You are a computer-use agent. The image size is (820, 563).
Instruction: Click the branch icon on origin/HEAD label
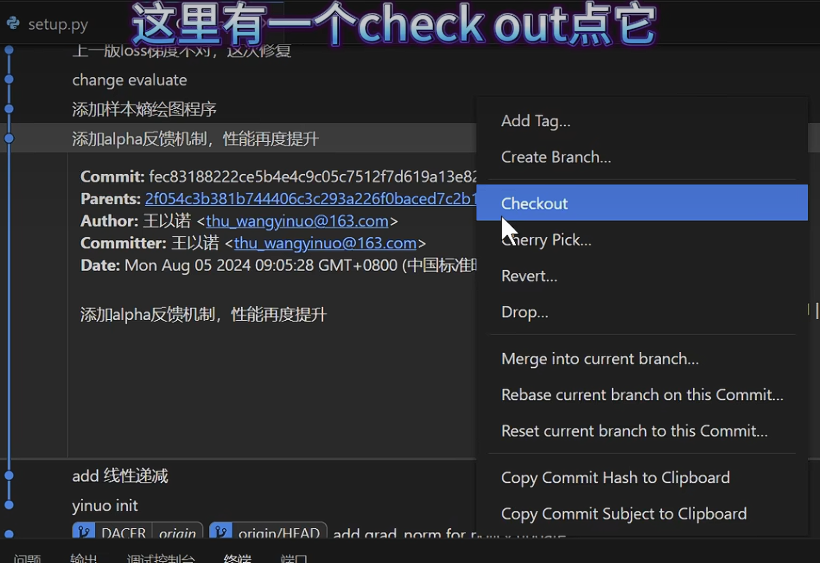[221, 532]
